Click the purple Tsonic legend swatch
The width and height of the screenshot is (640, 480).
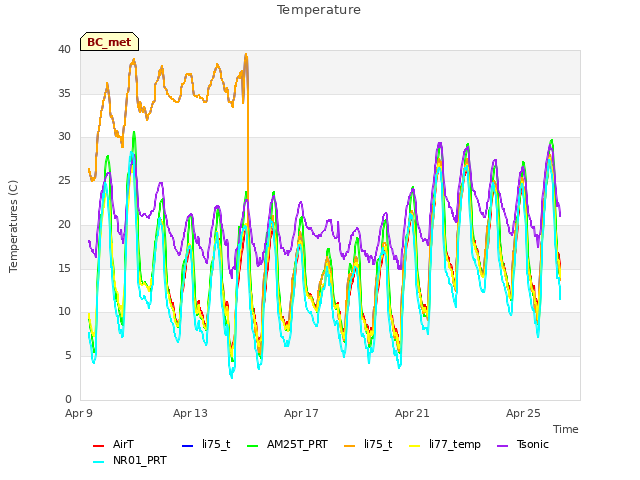coord(503,445)
